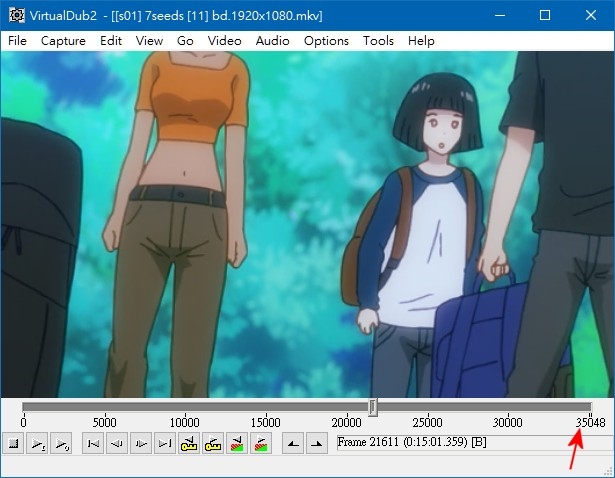
Task: Open the Video menu
Action: point(224,41)
